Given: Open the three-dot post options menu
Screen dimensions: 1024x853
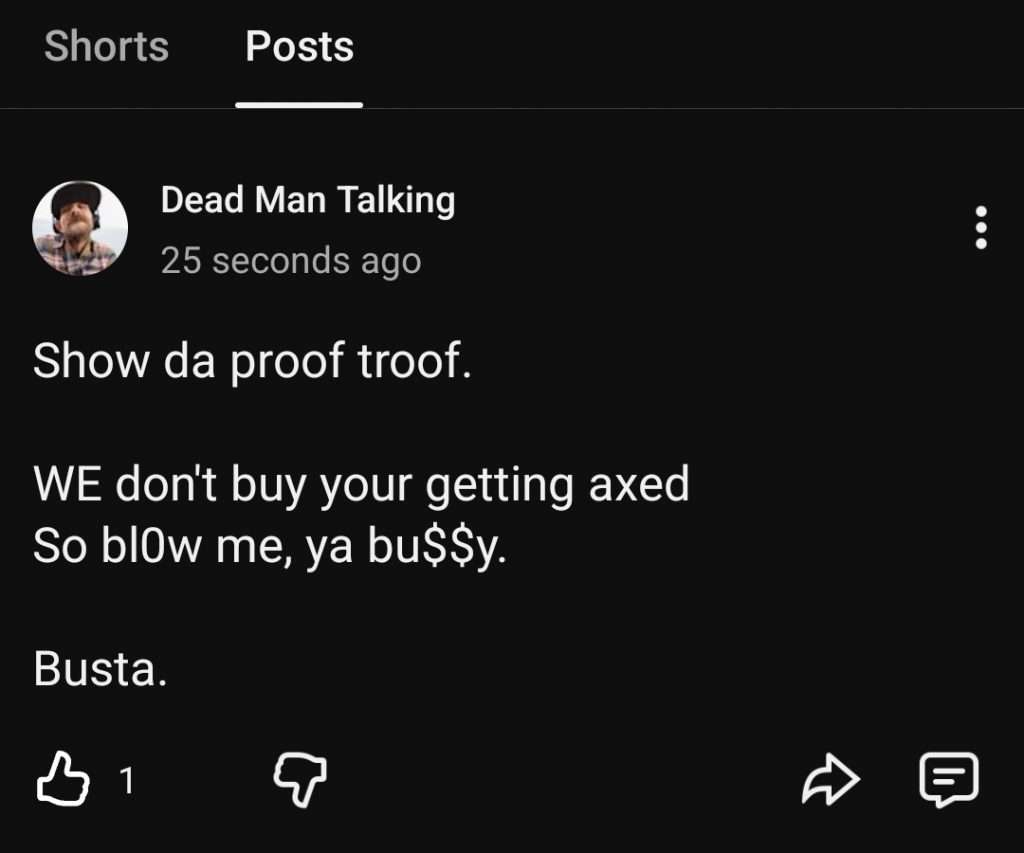Looking at the screenshot, I should 981,228.
